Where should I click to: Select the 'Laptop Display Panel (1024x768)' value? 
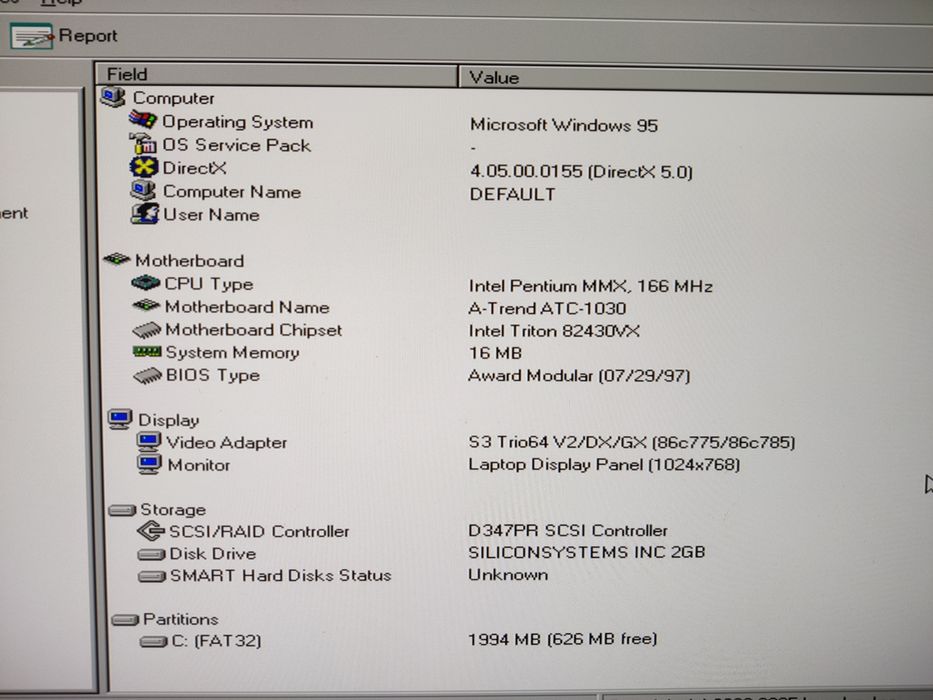(x=604, y=464)
